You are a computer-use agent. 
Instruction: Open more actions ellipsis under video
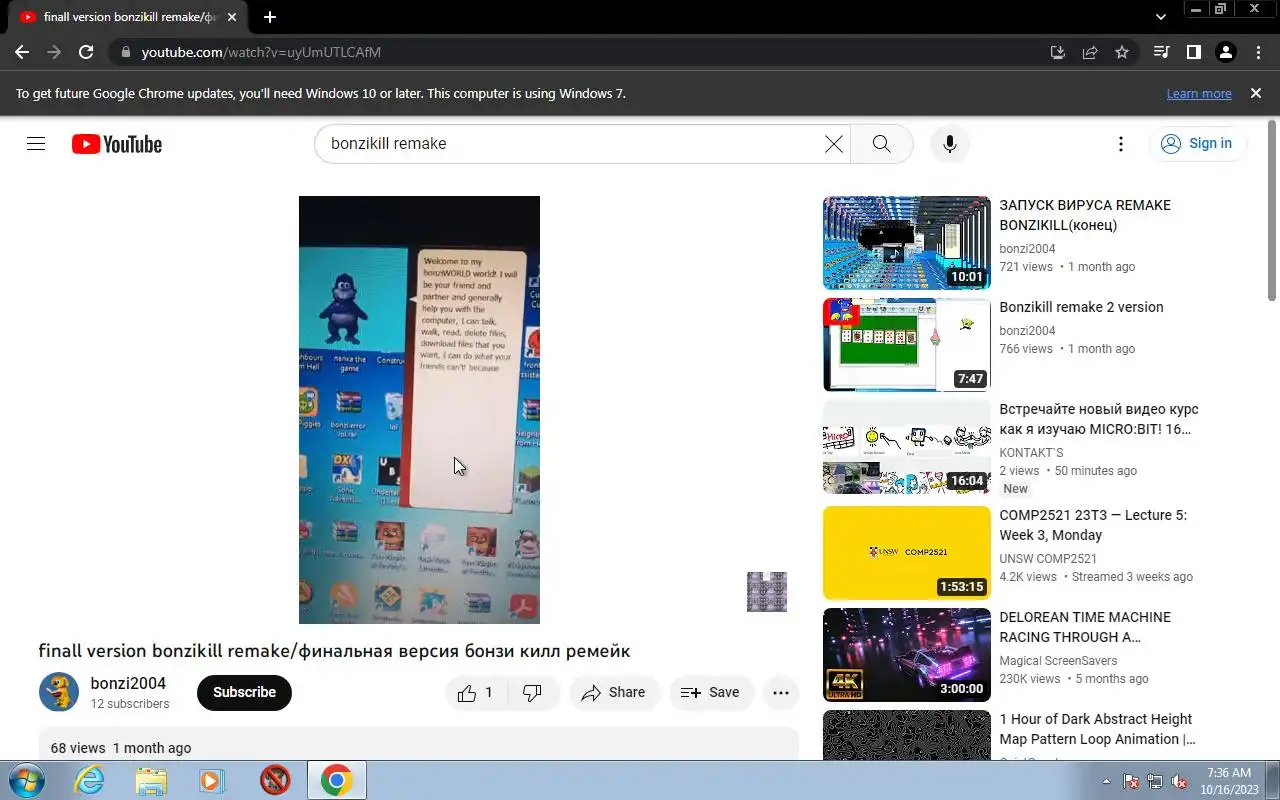coord(781,692)
